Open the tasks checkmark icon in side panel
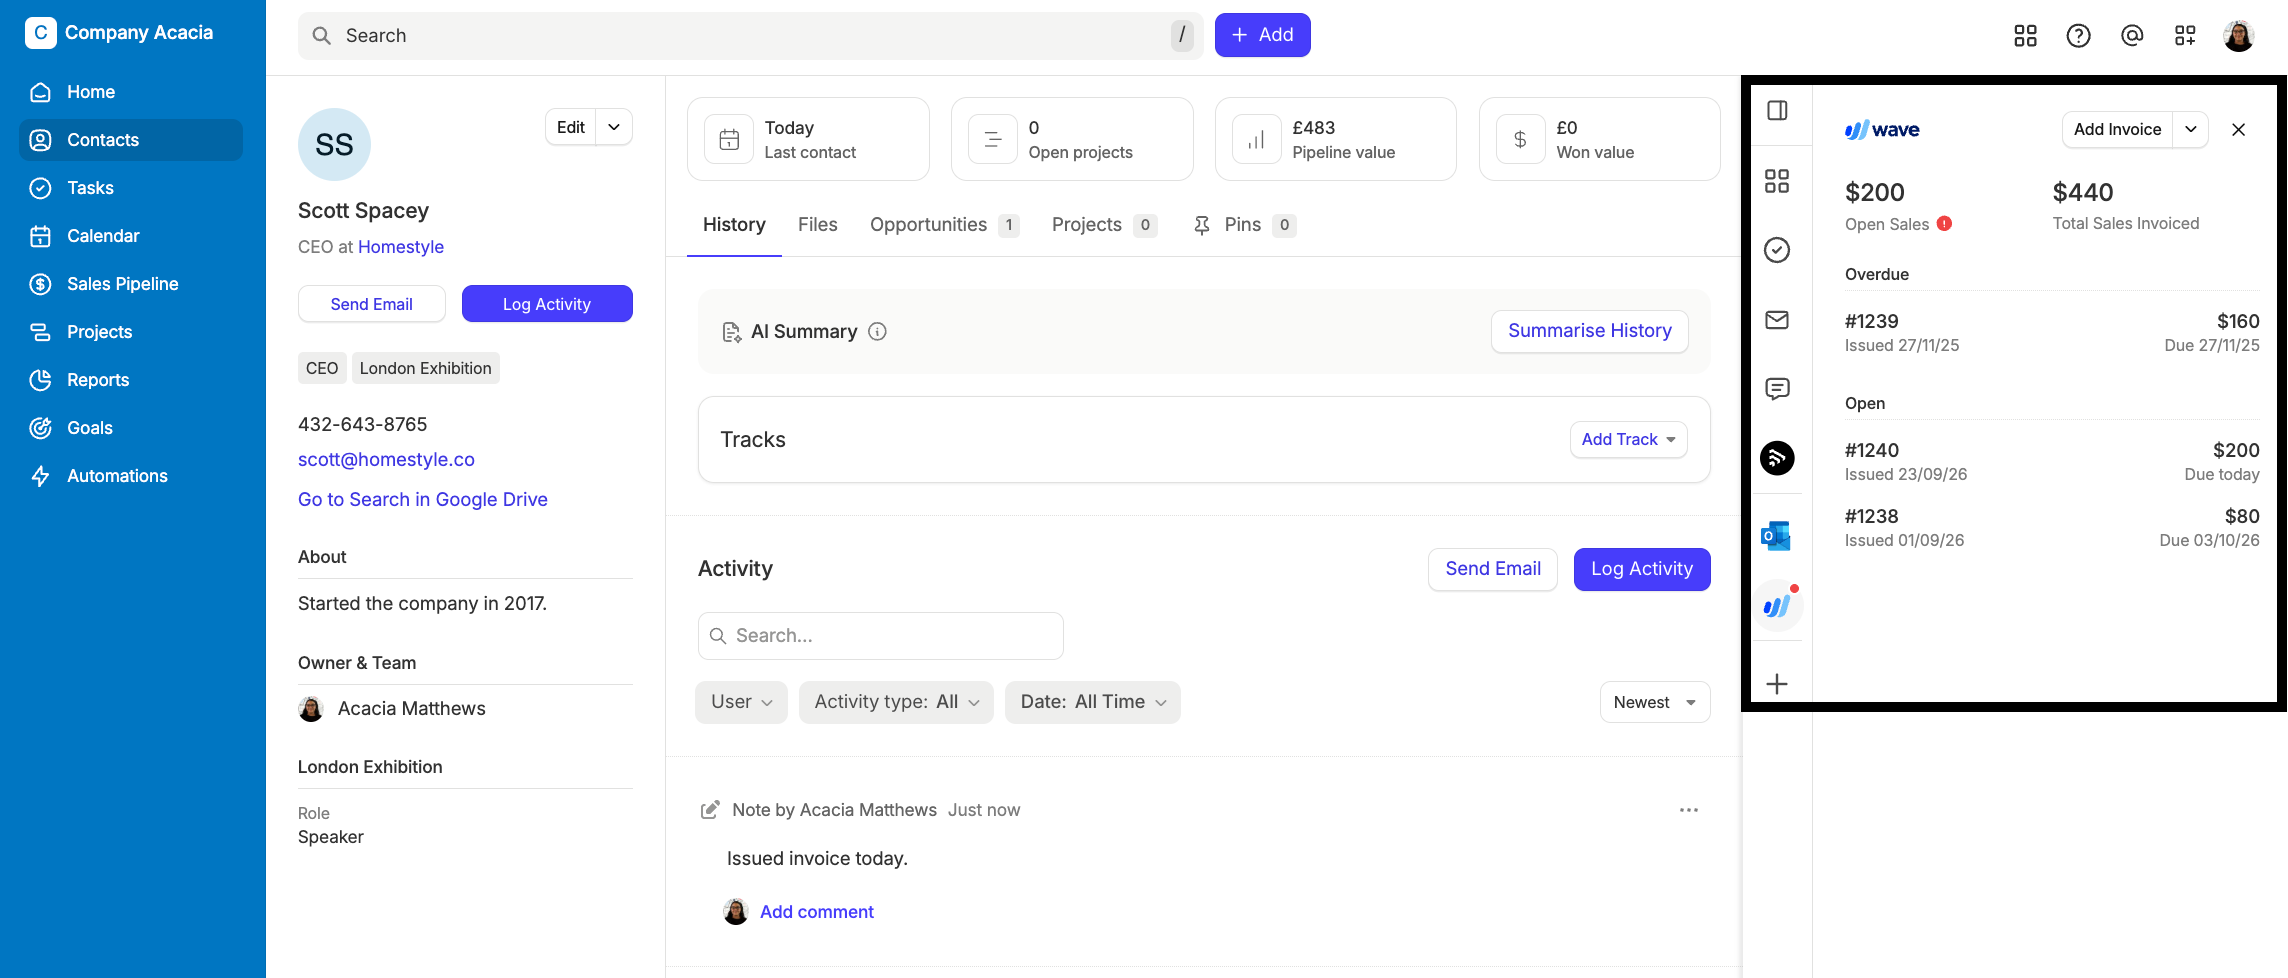The image size is (2288, 978). [1777, 250]
